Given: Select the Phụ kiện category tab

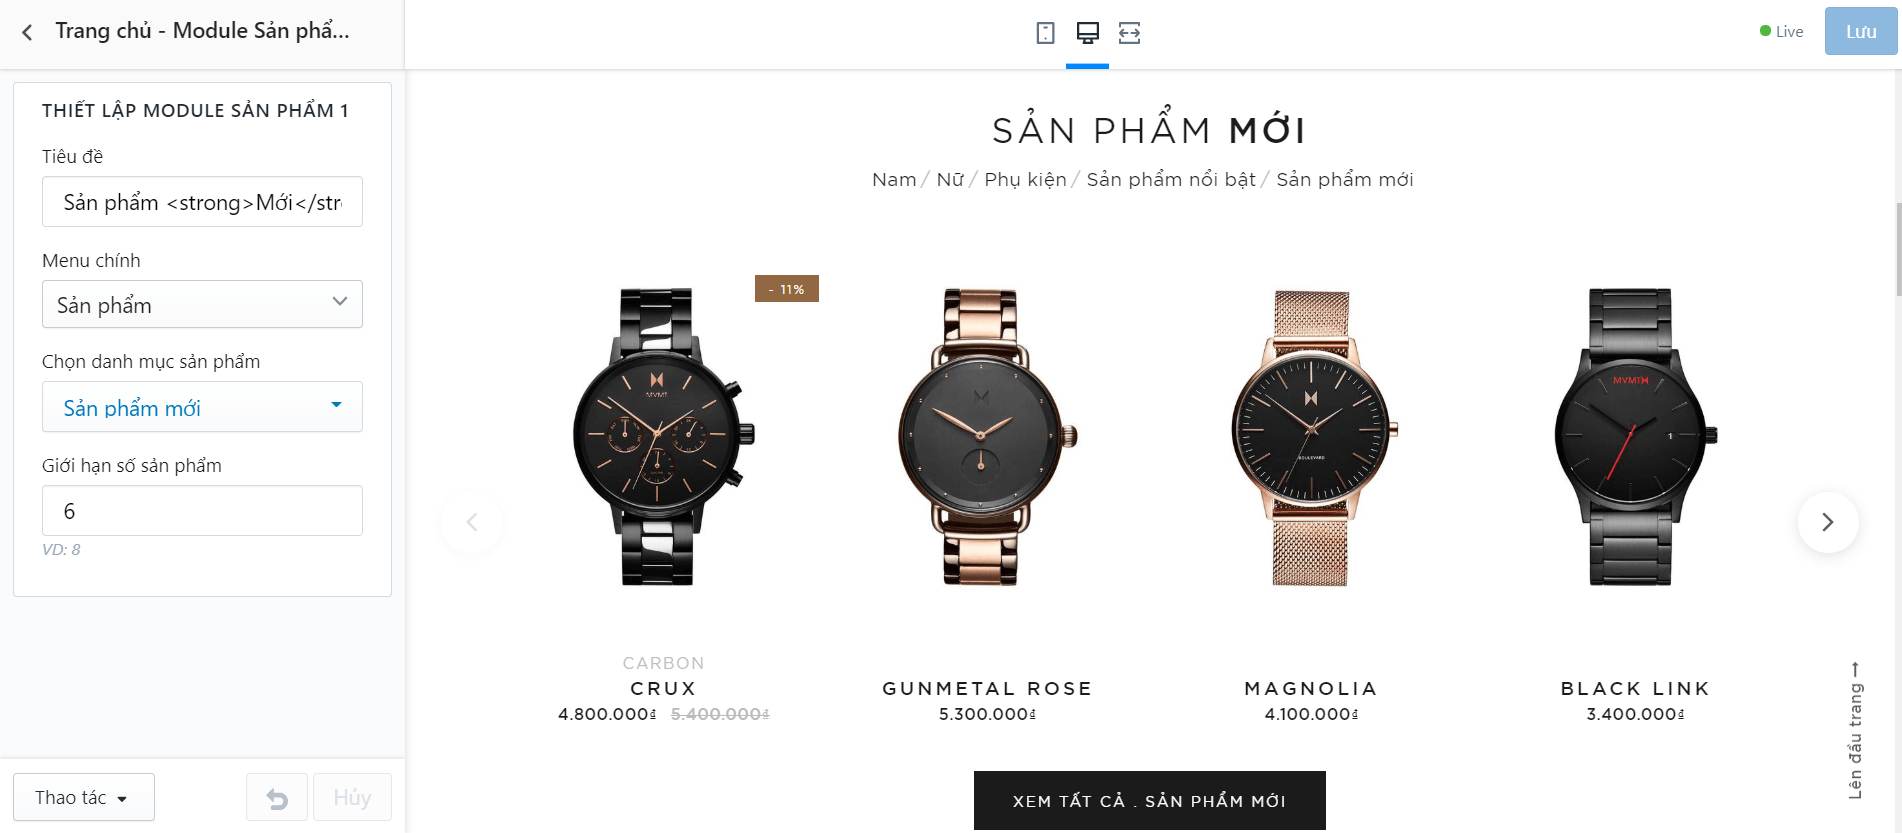Looking at the screenshot, I should tap(1025, 180).
